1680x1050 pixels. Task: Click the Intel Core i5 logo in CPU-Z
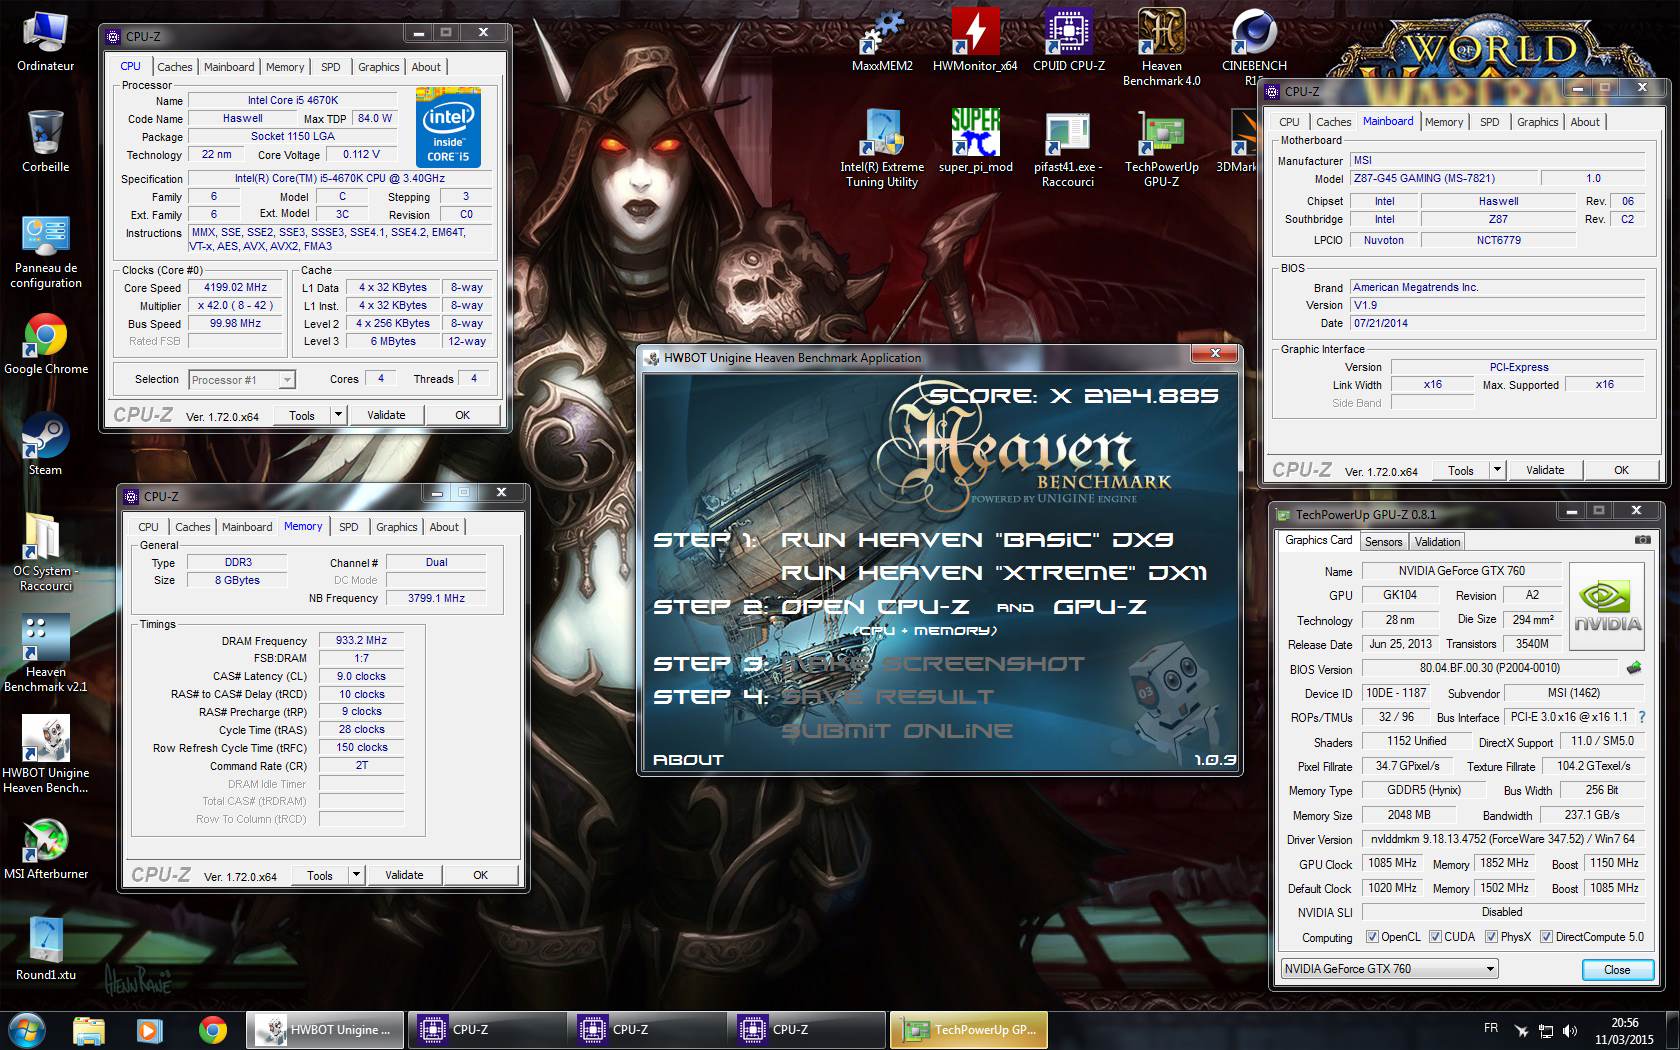click(x=448, y=127)
